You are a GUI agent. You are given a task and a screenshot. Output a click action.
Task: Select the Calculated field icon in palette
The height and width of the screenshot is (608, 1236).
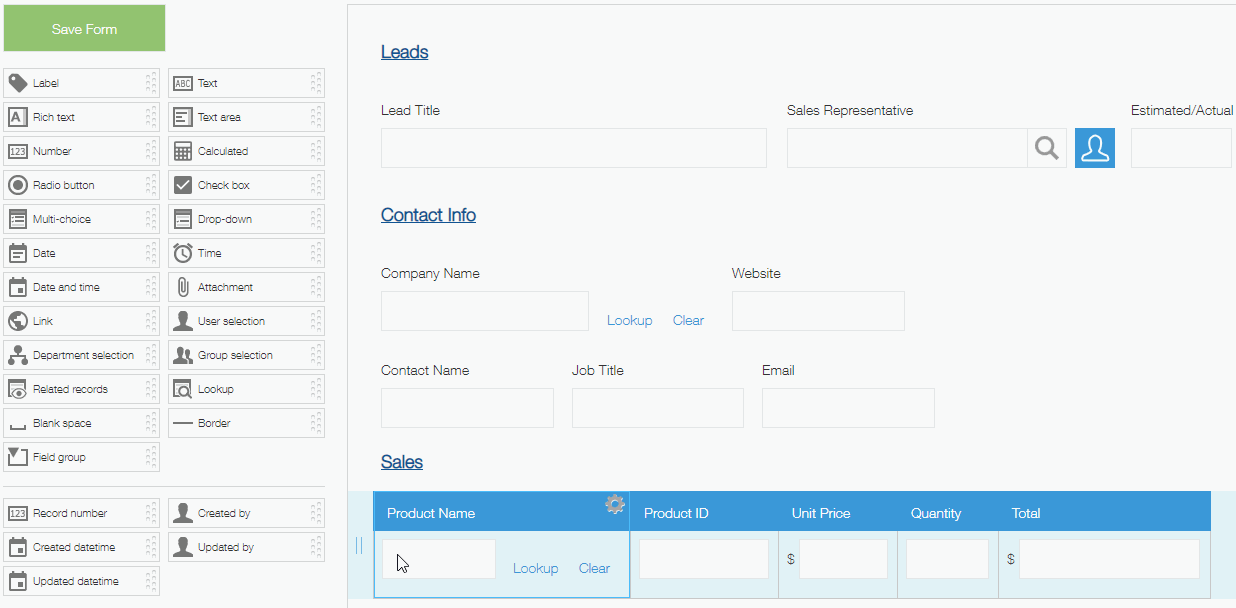tap(183, 151)
